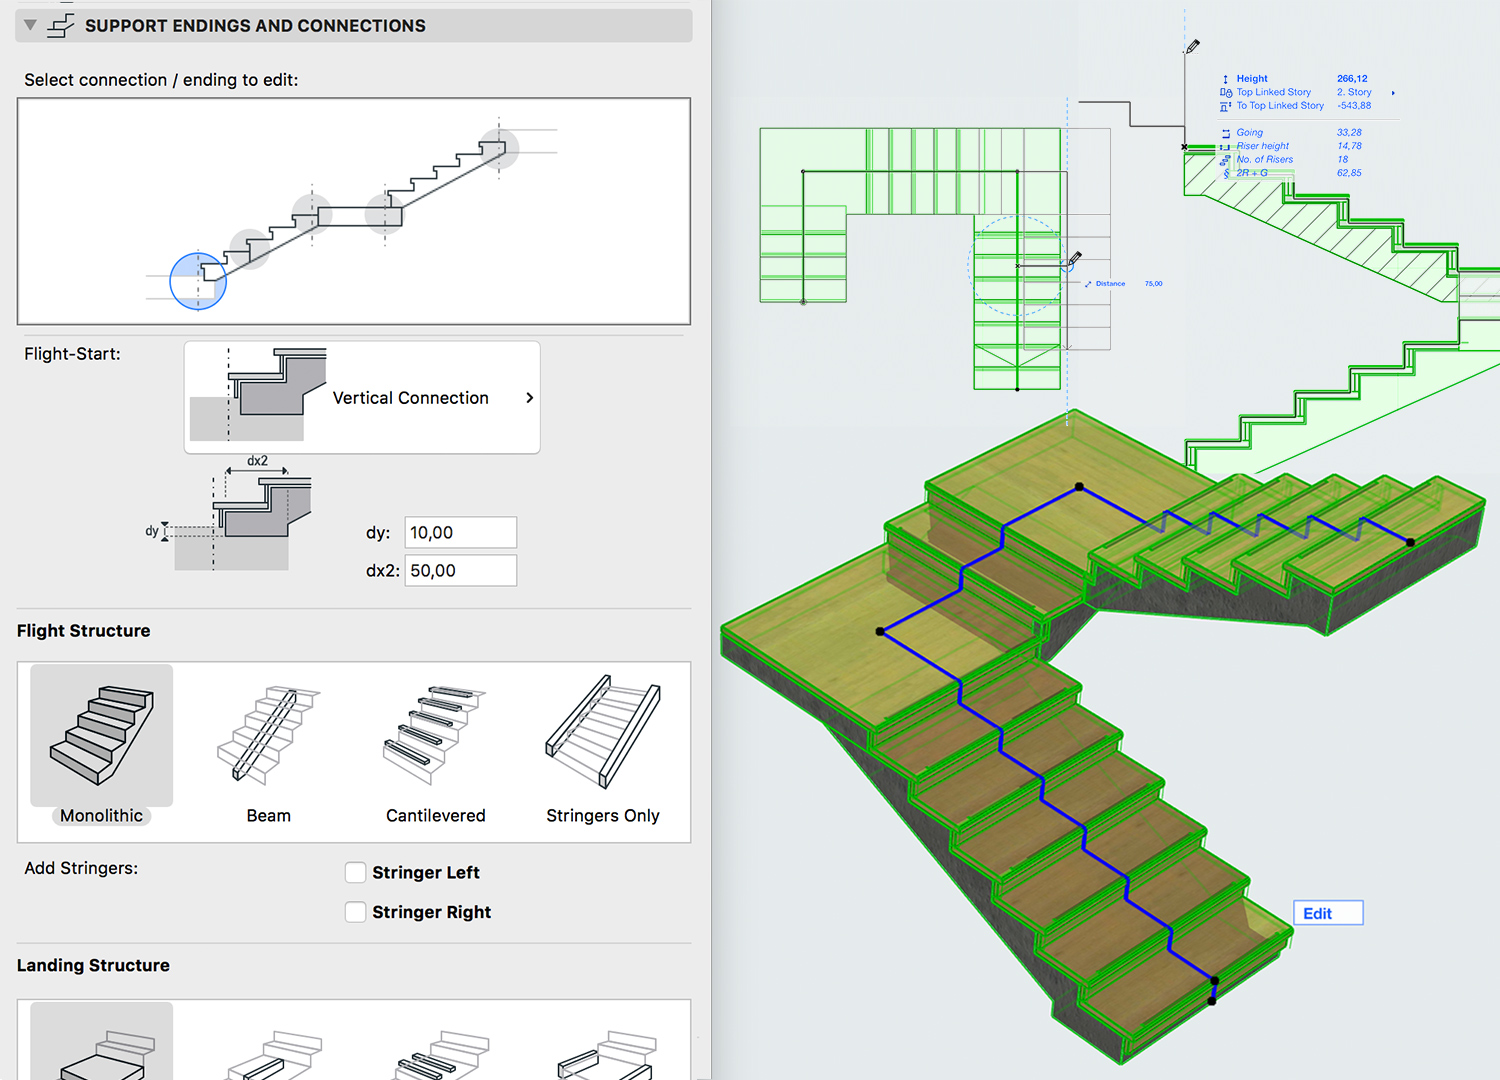Screen dimensions: 1500x1080
Task: Click the pencil cursor icon at top
Action: coord(1192,47)
